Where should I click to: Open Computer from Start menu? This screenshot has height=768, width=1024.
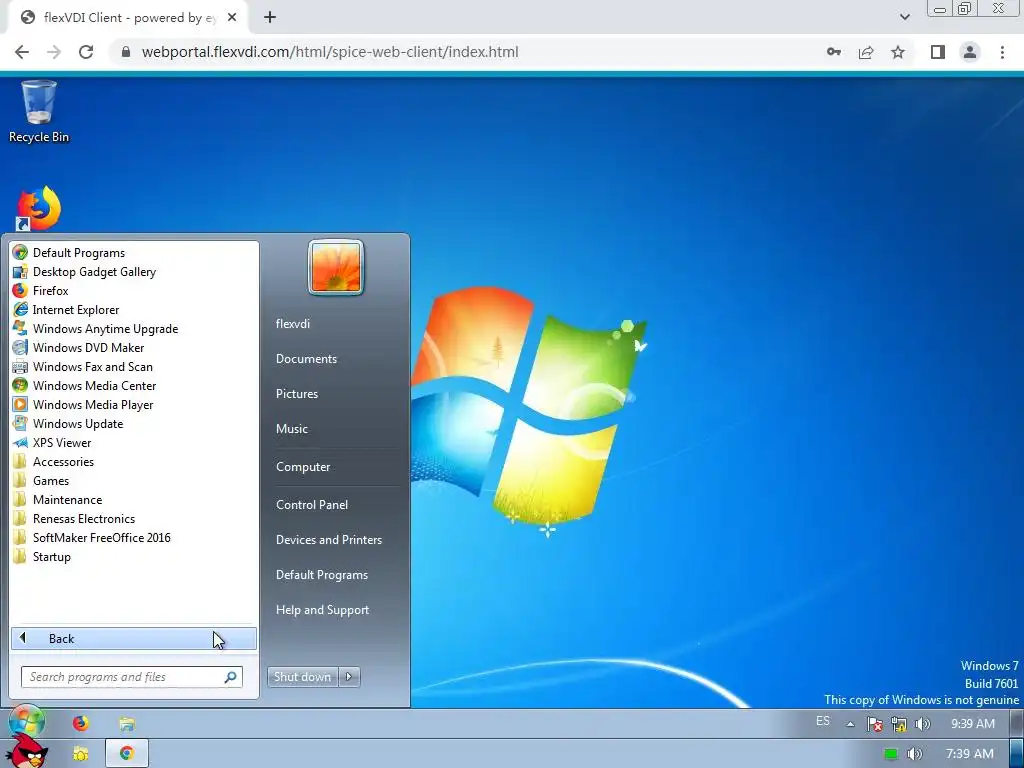[303, 467]
